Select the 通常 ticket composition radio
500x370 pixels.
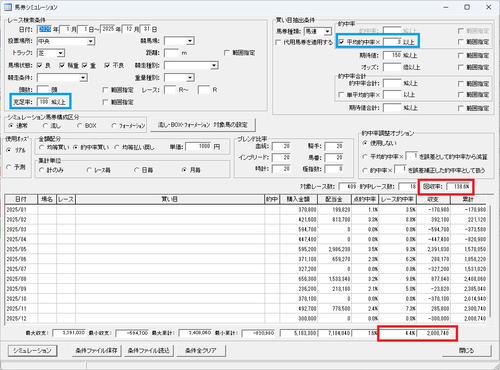click(x=11, y=126)
